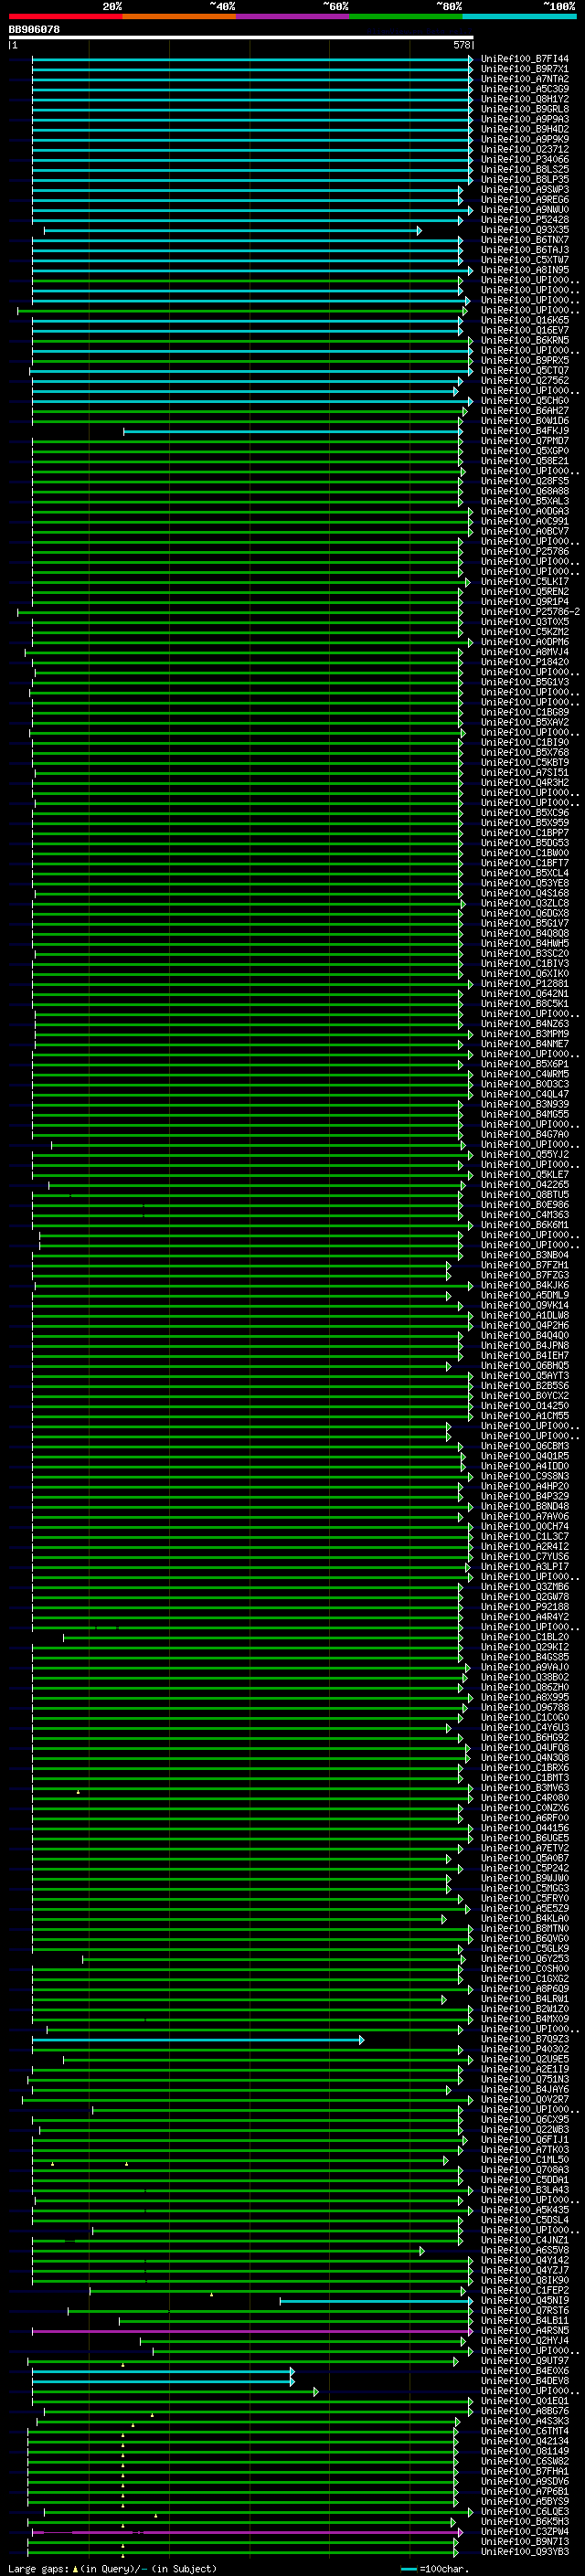This screenshot has height=2576, width=585.
Task: Select label UniRef100_C9S8N3
Action: 524,1476
